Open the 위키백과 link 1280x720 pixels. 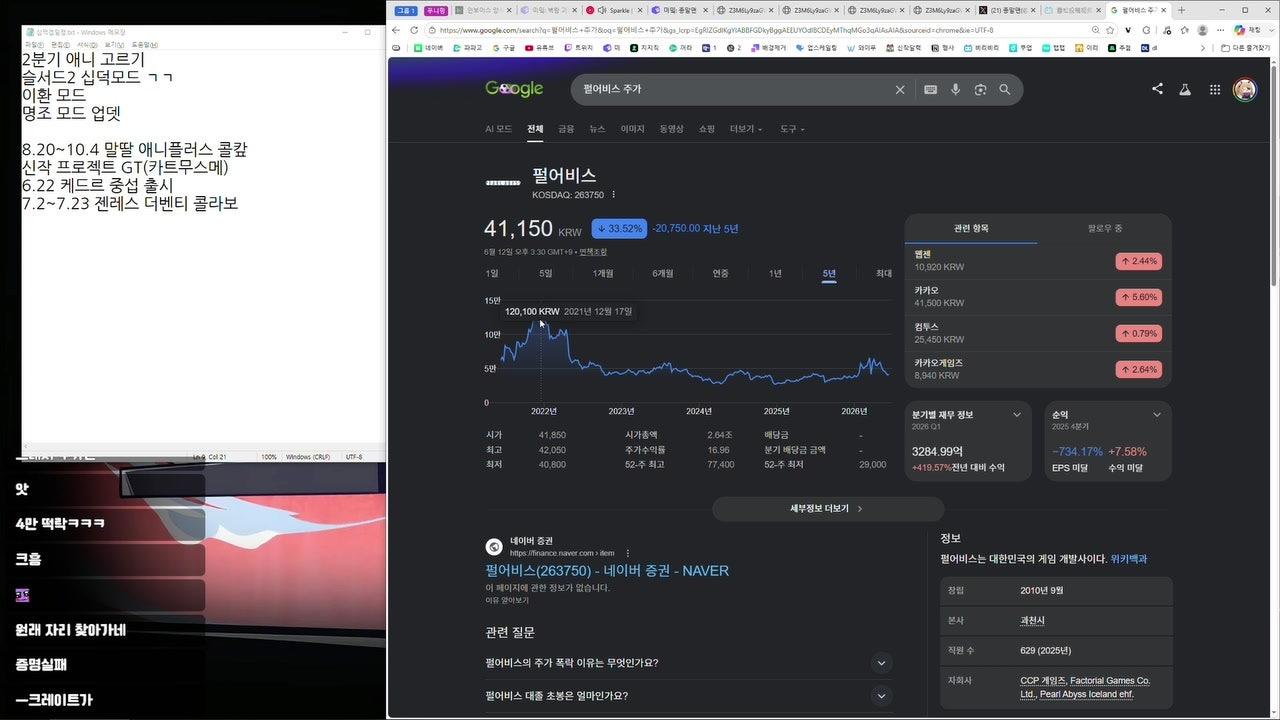point(1129,559)
